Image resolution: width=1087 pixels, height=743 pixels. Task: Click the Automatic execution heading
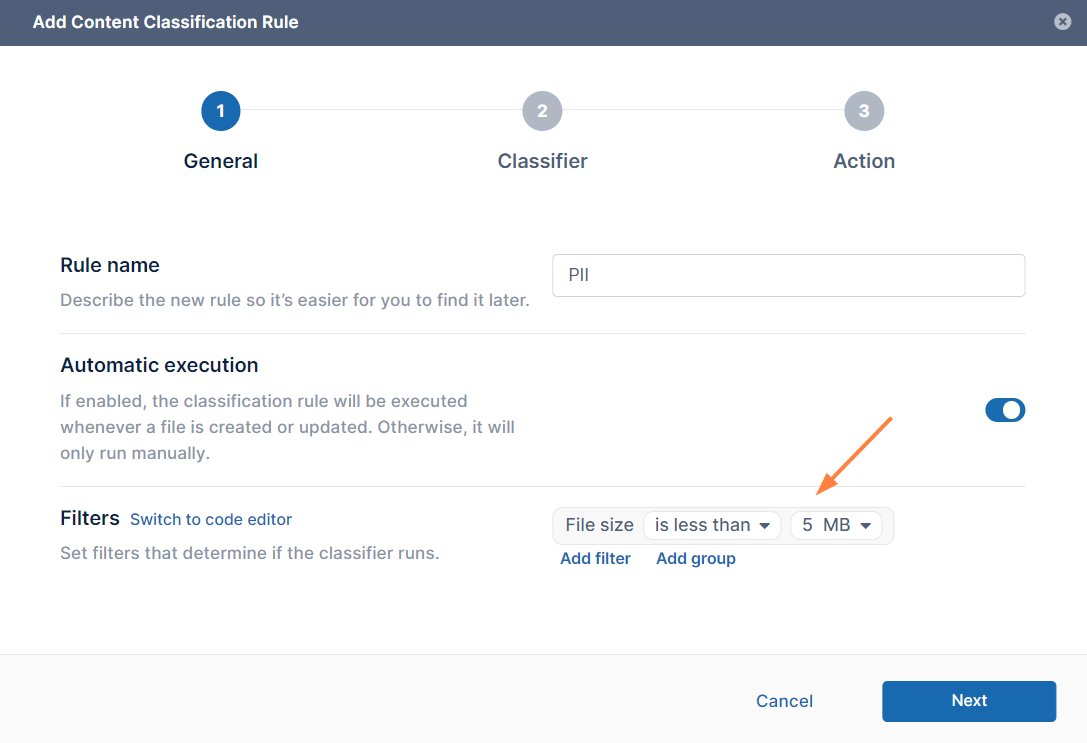coord(159,365)
